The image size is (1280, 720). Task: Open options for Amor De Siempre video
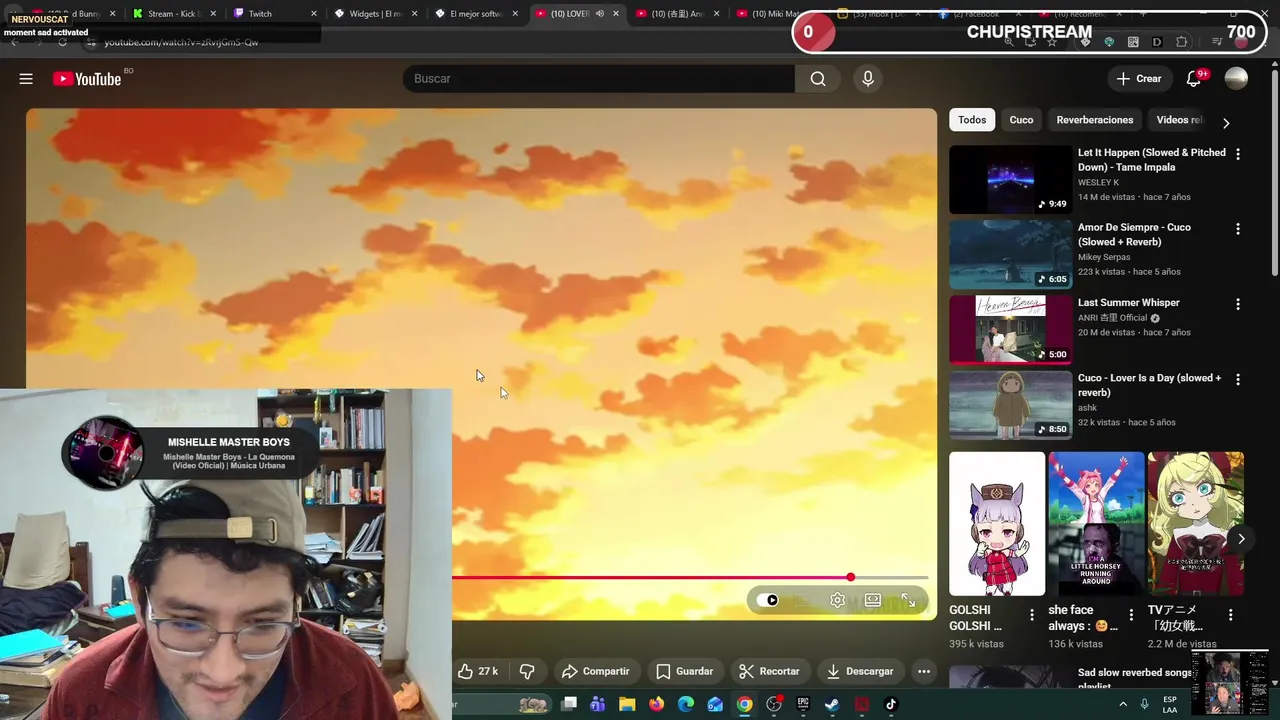pos(1238,229)
